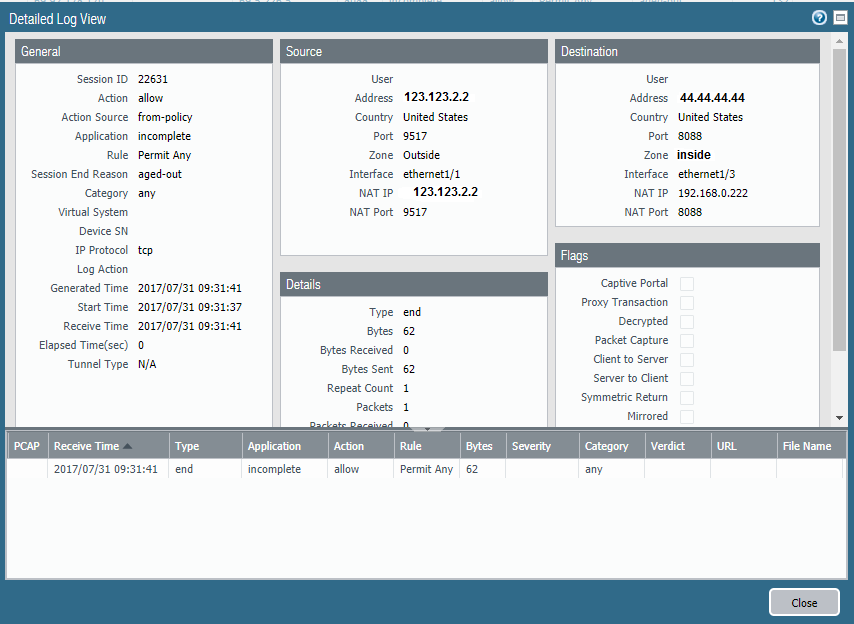Viewport: 854px width, 624px height.
Task: Open help for Detailed Log View
Action: (x=819, y=18)
